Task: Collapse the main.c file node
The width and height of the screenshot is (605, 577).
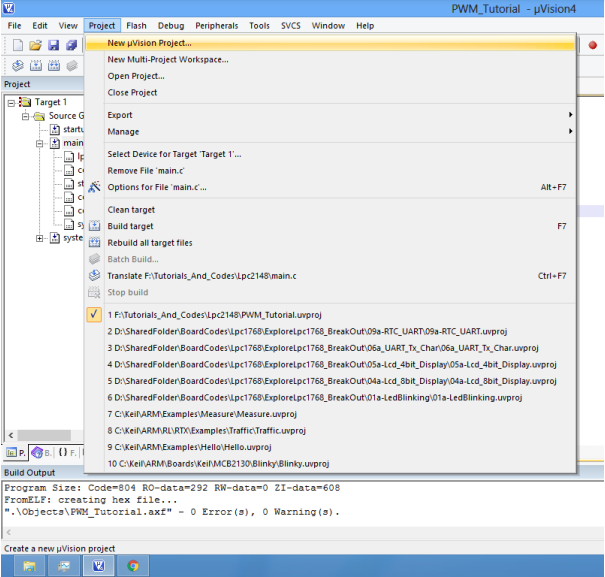Action: pyautogui.click(x=40, y=143)
